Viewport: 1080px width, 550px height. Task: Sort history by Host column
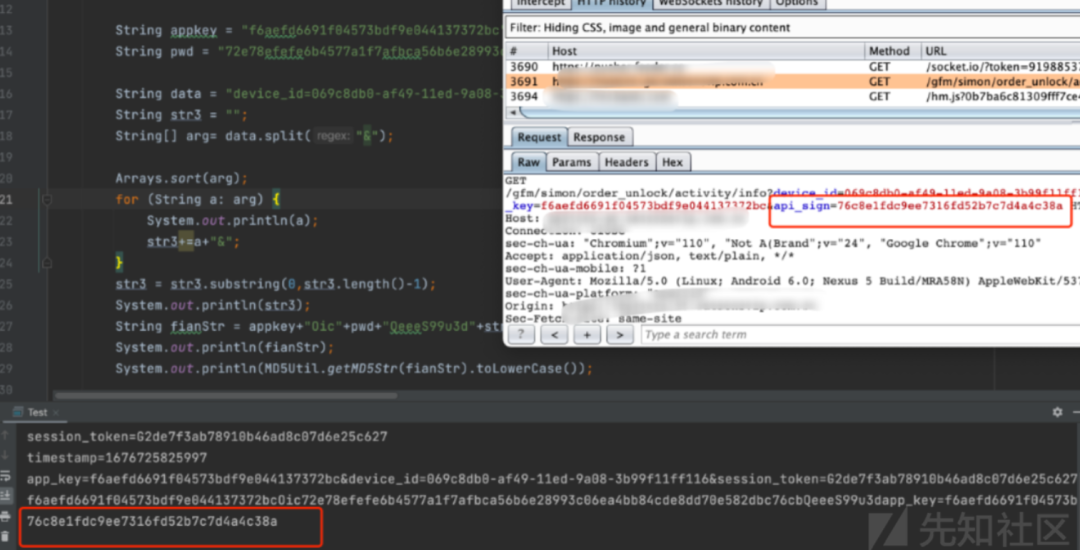tap(707, 51)
